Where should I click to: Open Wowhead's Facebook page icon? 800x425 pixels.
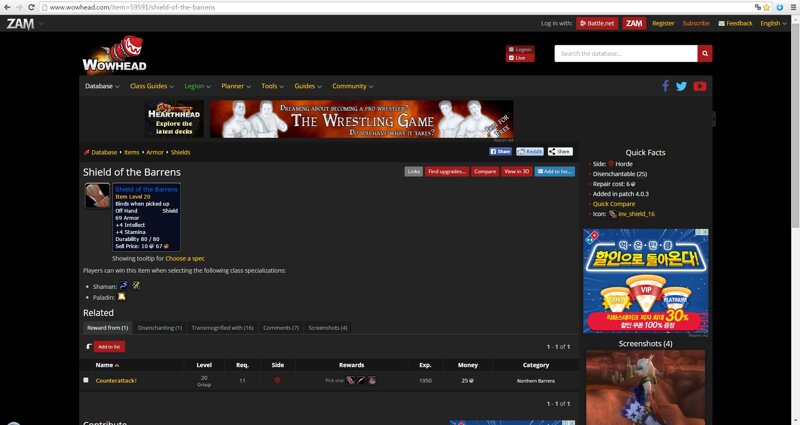665,86
